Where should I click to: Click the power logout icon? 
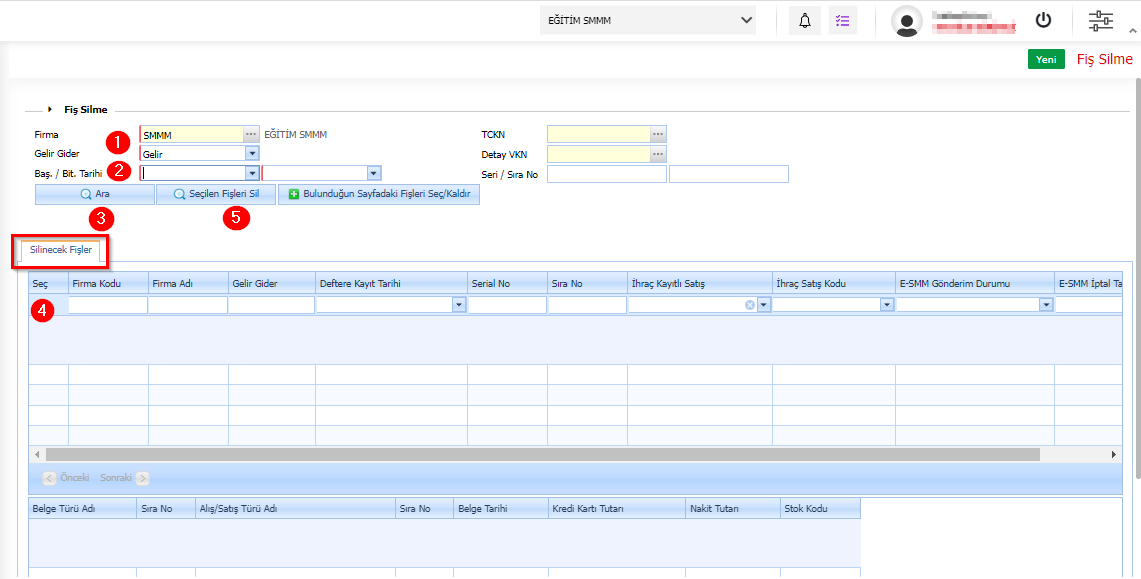point(1043,20)
